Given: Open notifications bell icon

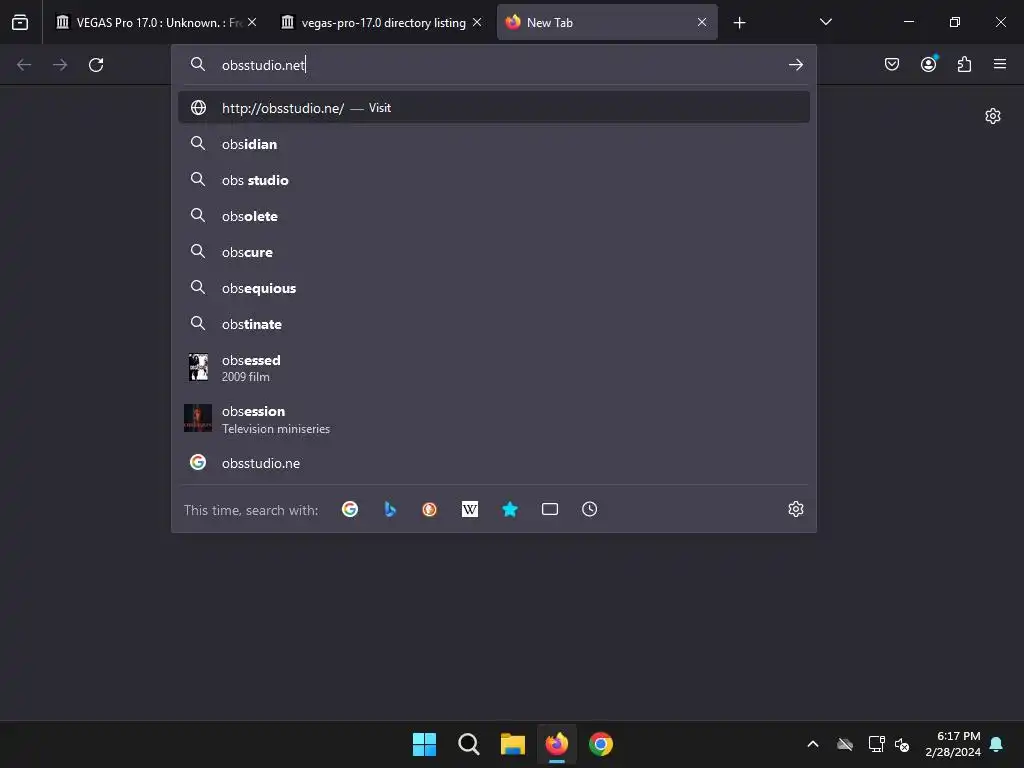Looking at the screenshot, I should [997, 744].
